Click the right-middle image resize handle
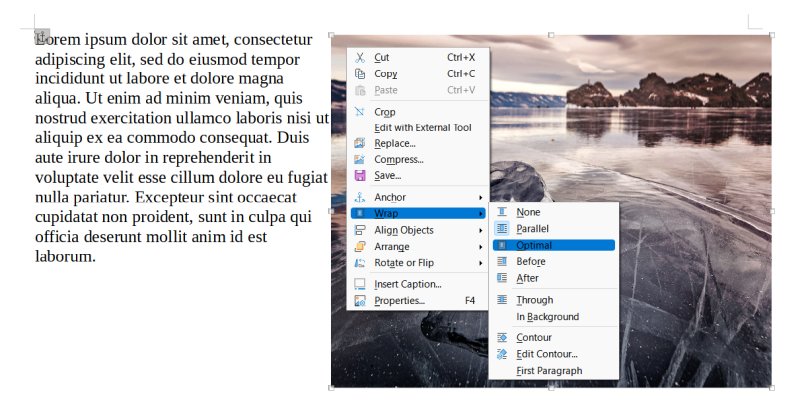800x410 pixels. point(772,211)
